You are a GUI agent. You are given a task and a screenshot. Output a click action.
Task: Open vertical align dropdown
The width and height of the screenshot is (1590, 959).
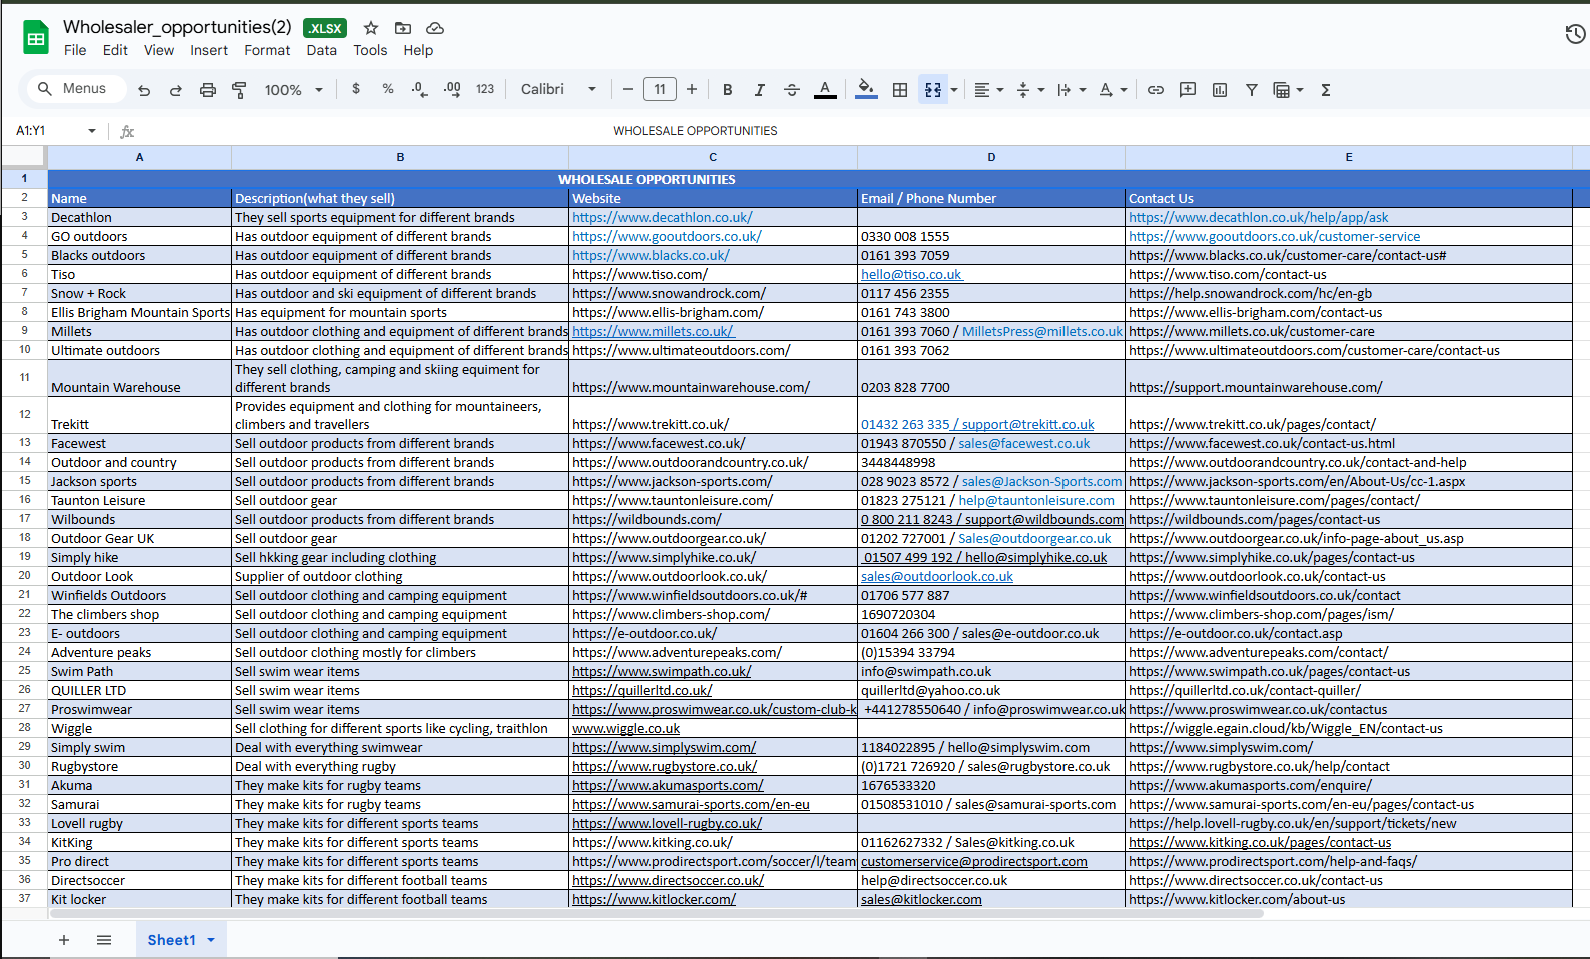click(1030, 90)
